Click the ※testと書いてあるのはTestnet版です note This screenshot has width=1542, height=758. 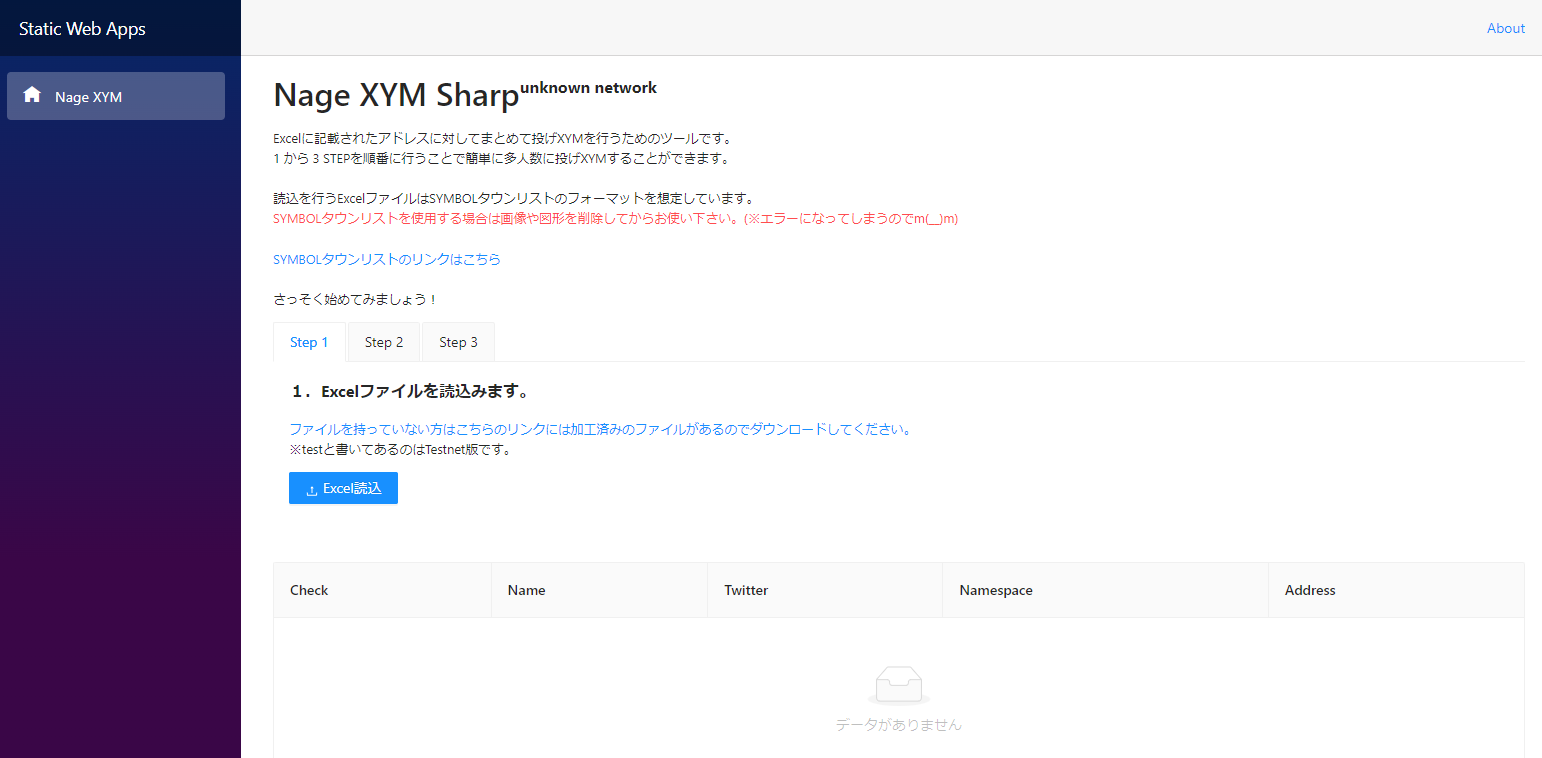coord(400,449)
